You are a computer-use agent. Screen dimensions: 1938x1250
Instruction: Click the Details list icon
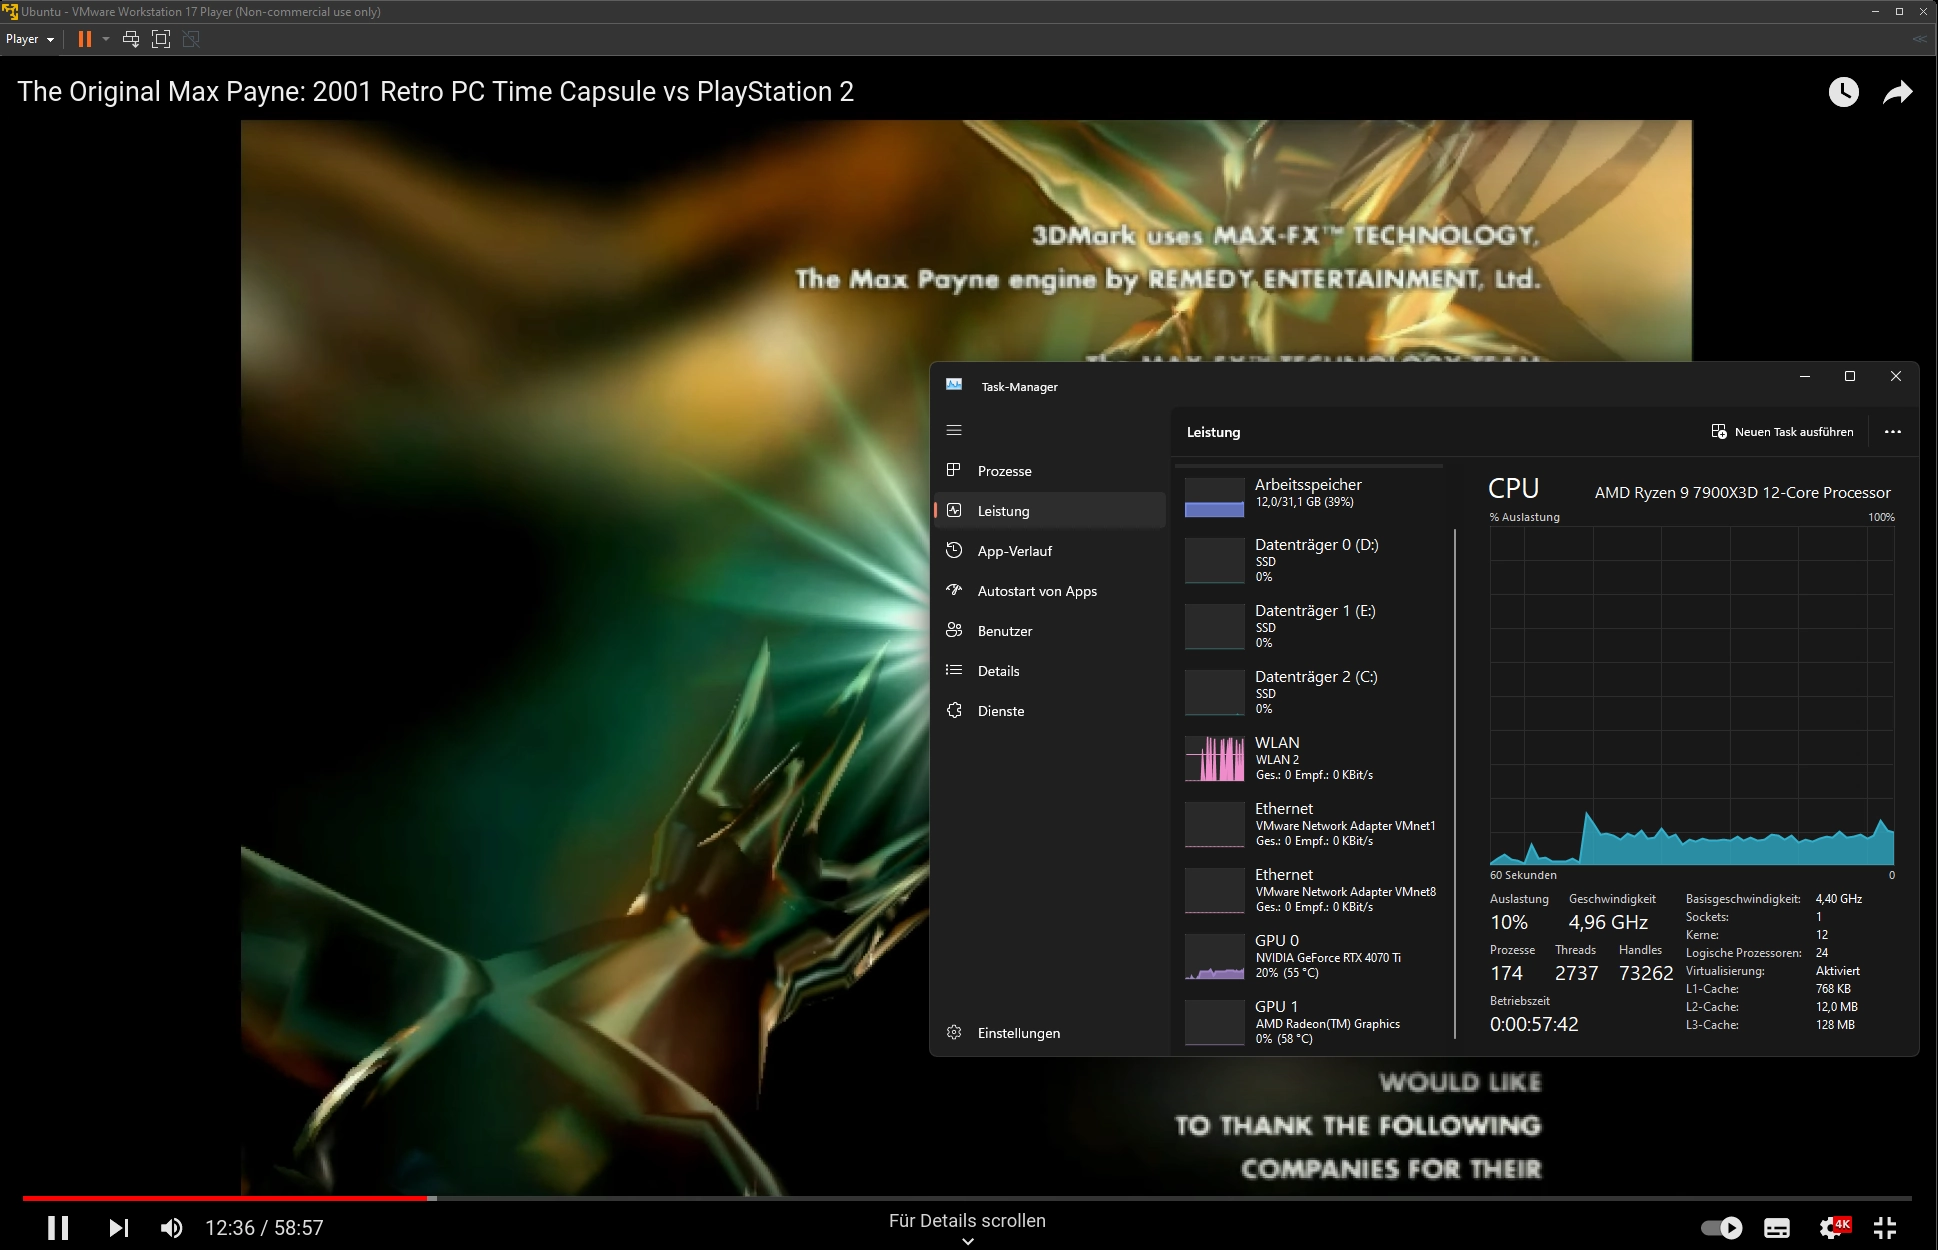[954, 670]
